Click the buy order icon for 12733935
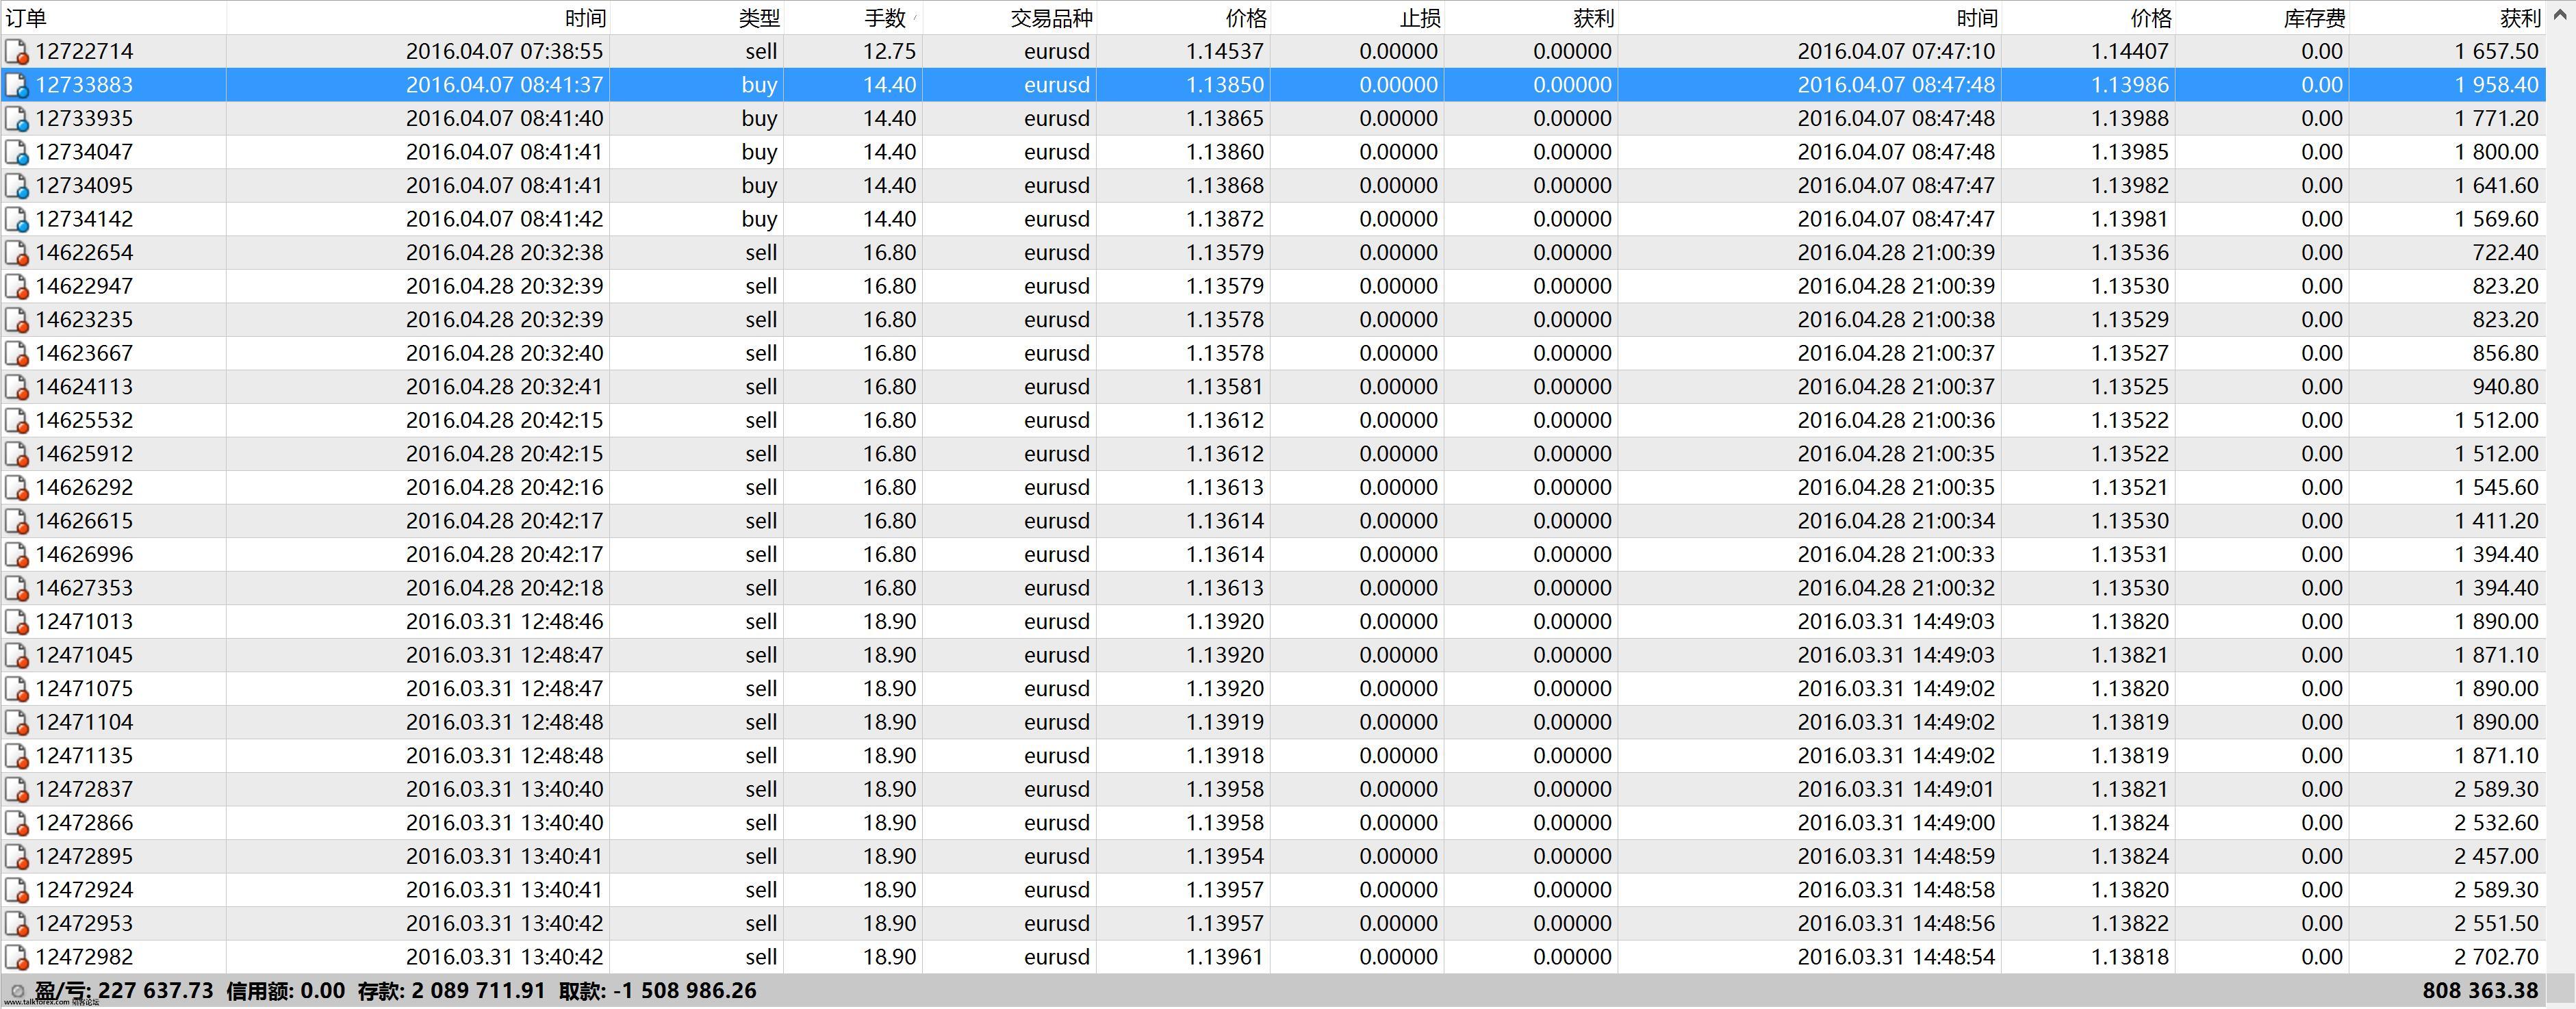This screenshot has width=2576, height=1009. click(17, 119)
